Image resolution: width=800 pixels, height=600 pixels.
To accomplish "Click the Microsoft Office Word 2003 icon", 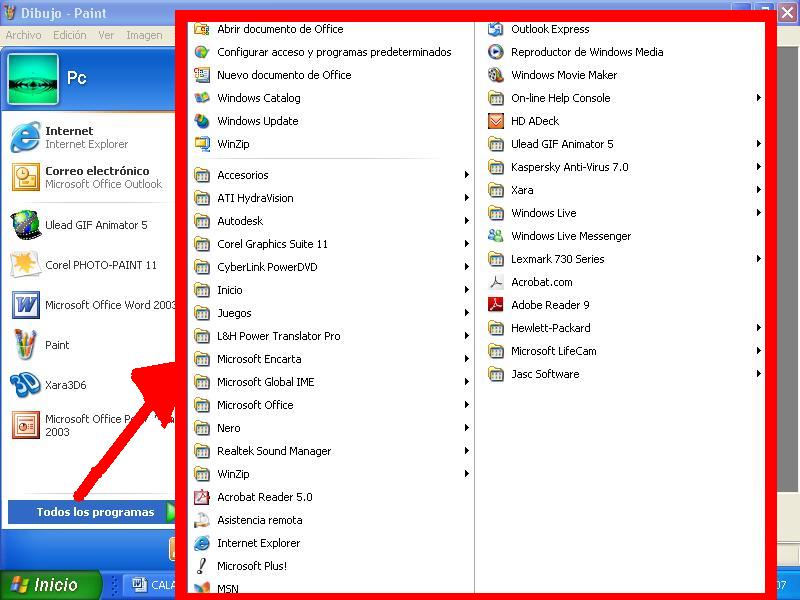I will click(x=26, y=305).
